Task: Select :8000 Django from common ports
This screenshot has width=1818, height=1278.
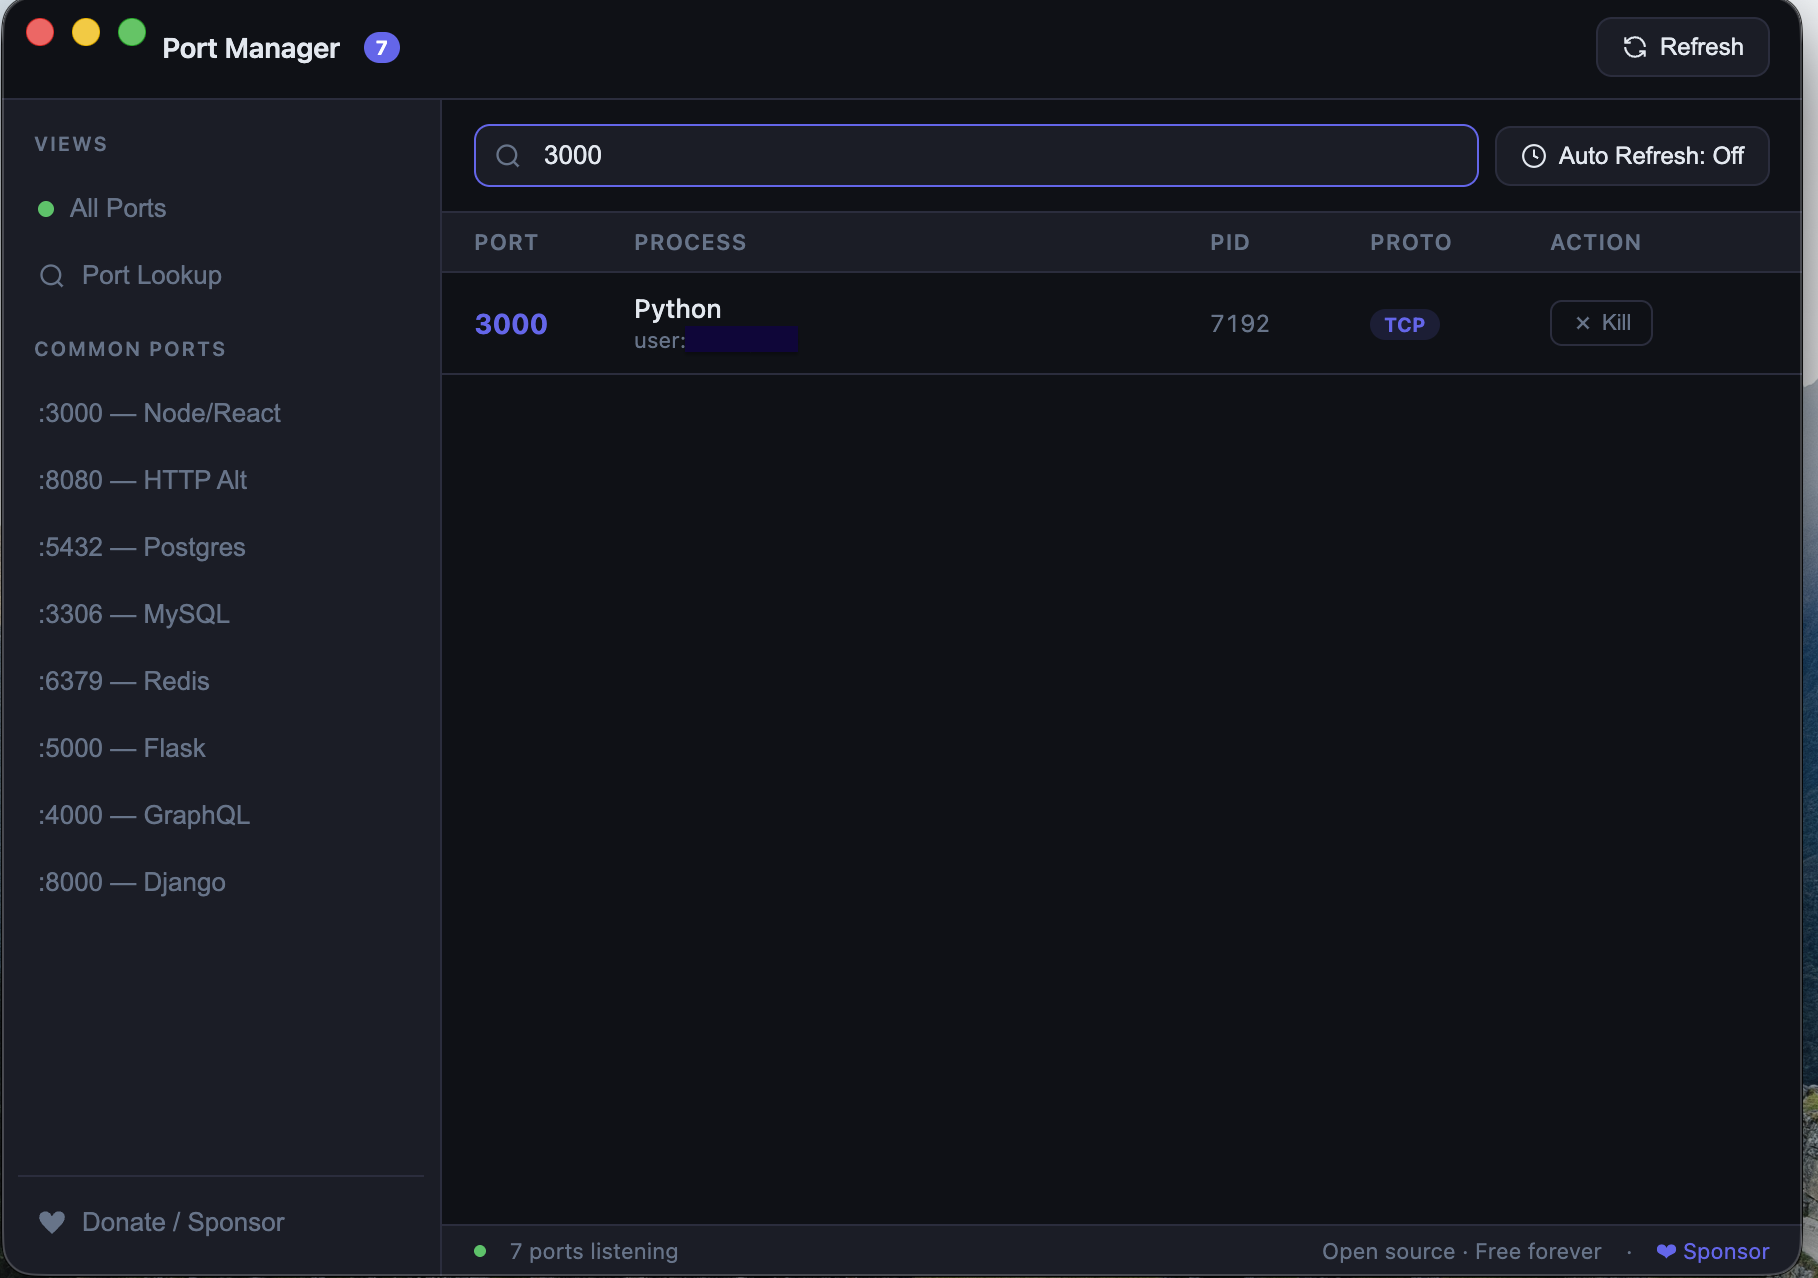Action: [x=131, y=881]
